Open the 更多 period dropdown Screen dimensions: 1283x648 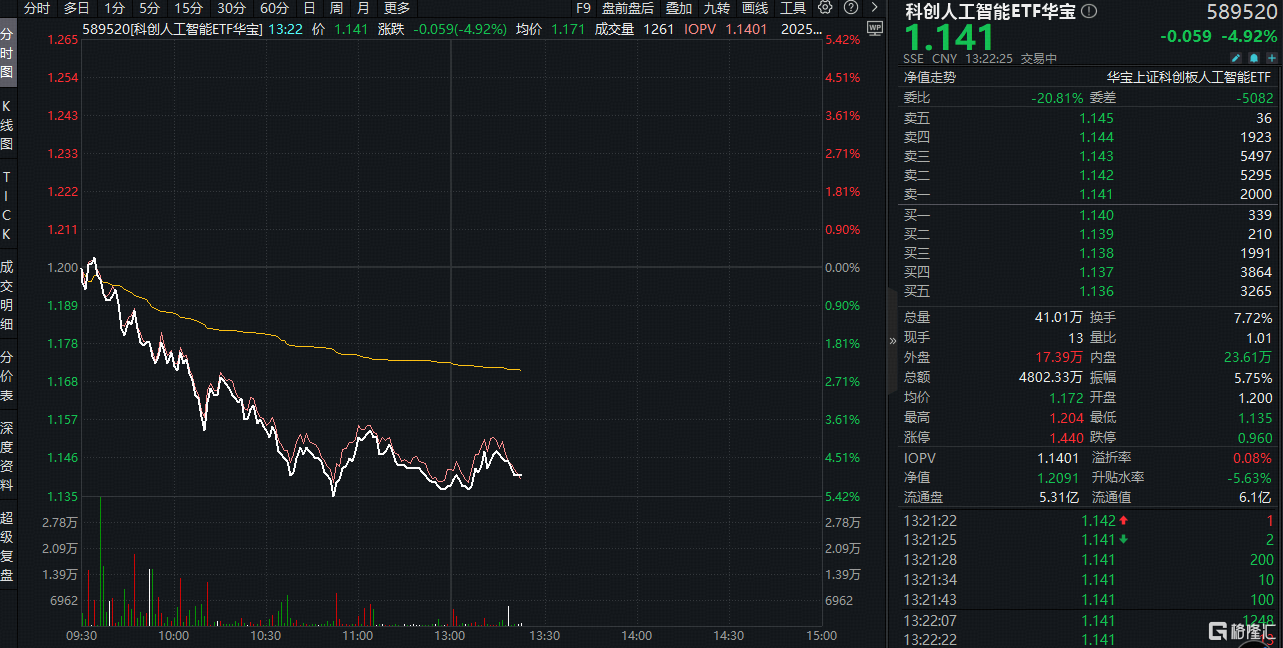pyautogui.click(x=397, y=8)
